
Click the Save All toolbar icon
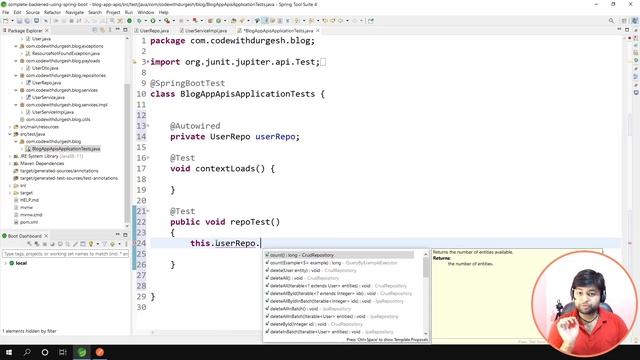point(27,21)
